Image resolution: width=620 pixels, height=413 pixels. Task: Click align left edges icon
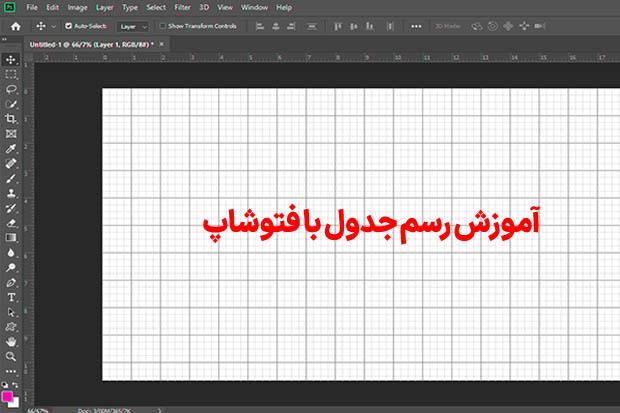point(260,26)
